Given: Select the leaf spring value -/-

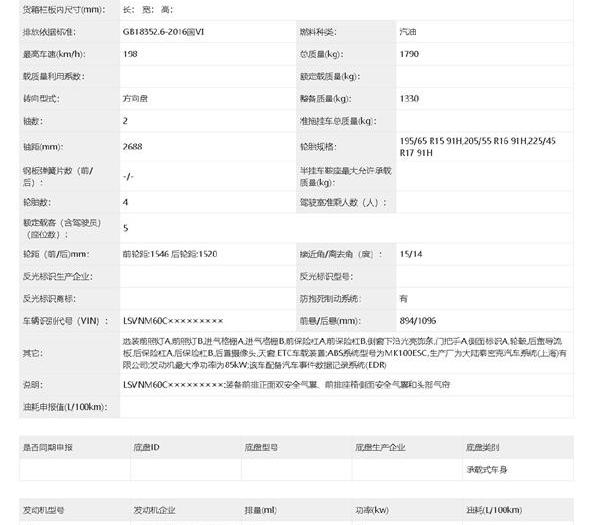Looking at the screenshot, I should [128, 176].
